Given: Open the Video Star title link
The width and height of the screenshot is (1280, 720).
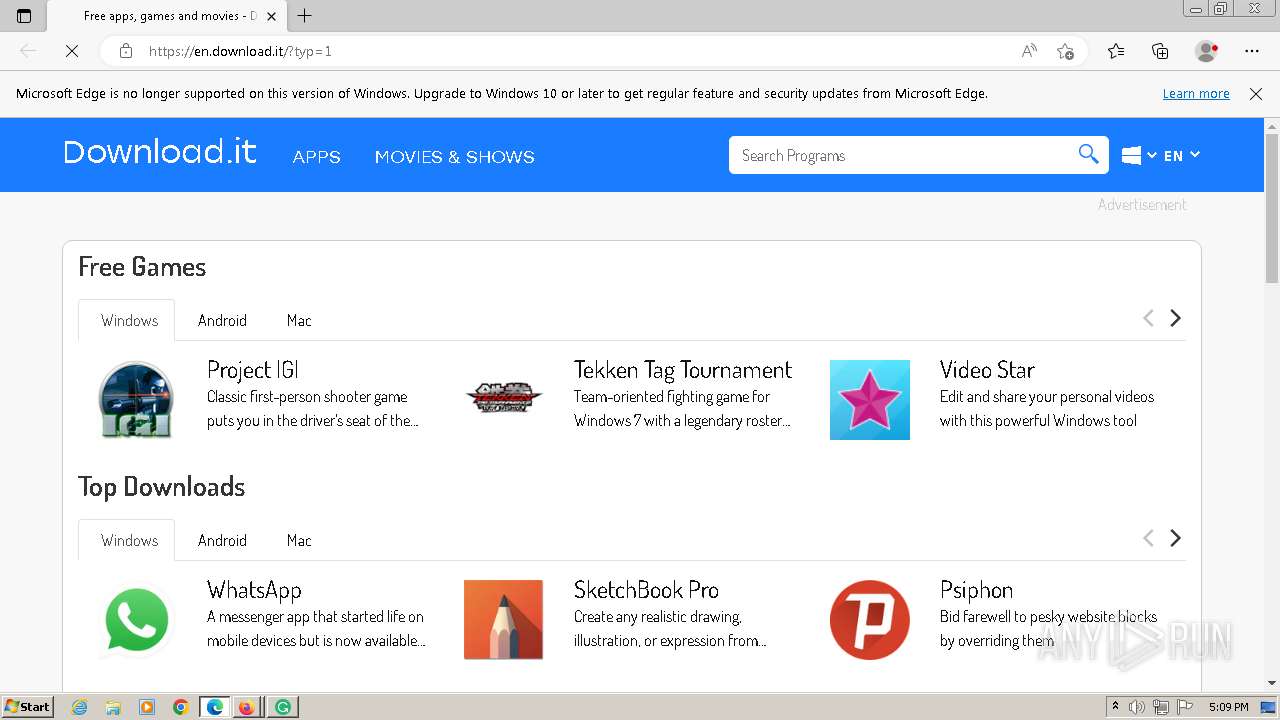Looking at the screenshot, I should pyautogui.click(x=987, y=370).
